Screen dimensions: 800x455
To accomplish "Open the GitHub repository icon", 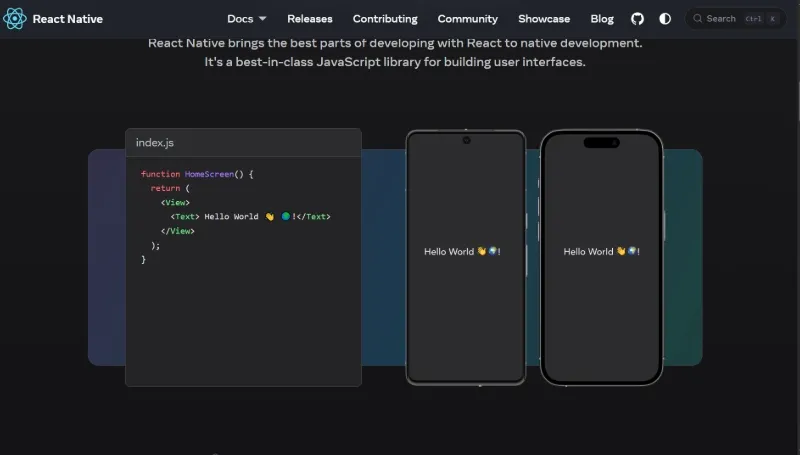I will pyautogui.click(x=637, y=19).
